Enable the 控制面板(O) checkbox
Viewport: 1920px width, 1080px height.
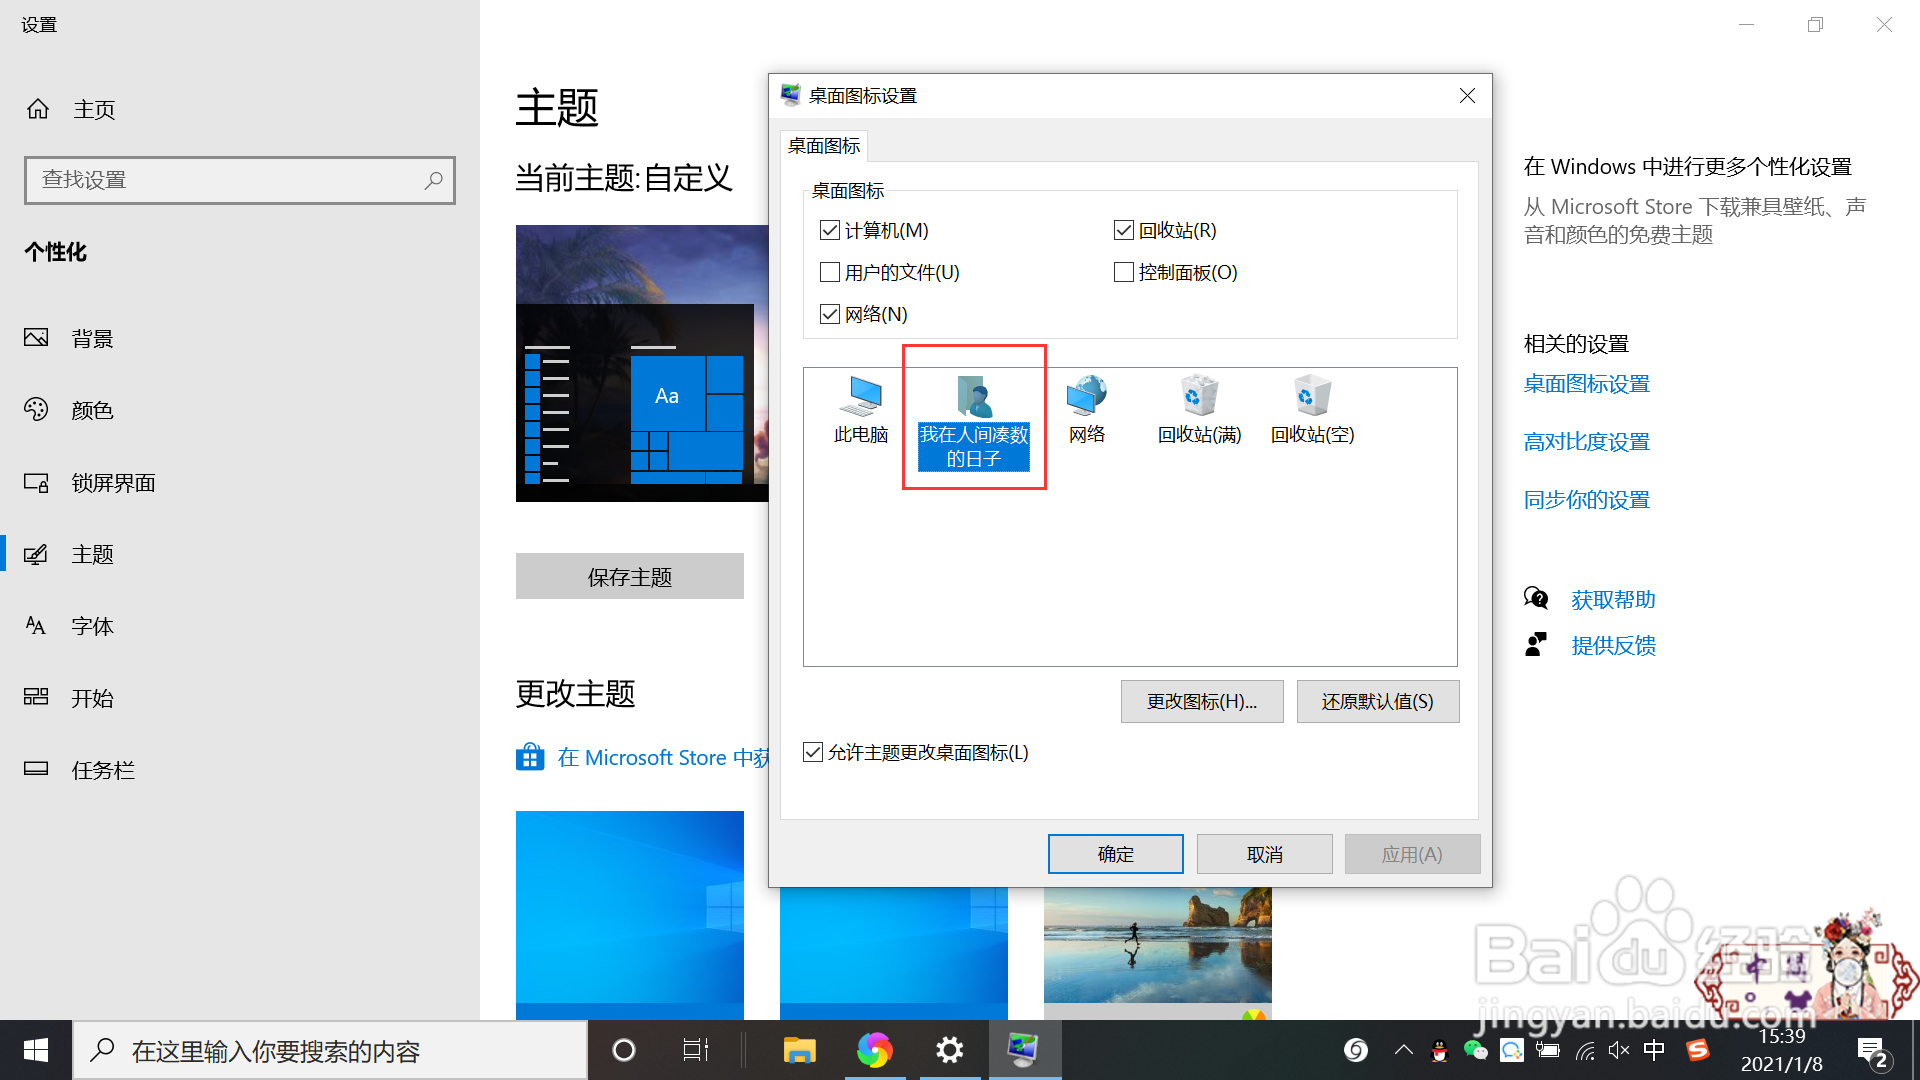click(x=1124, y=273)
